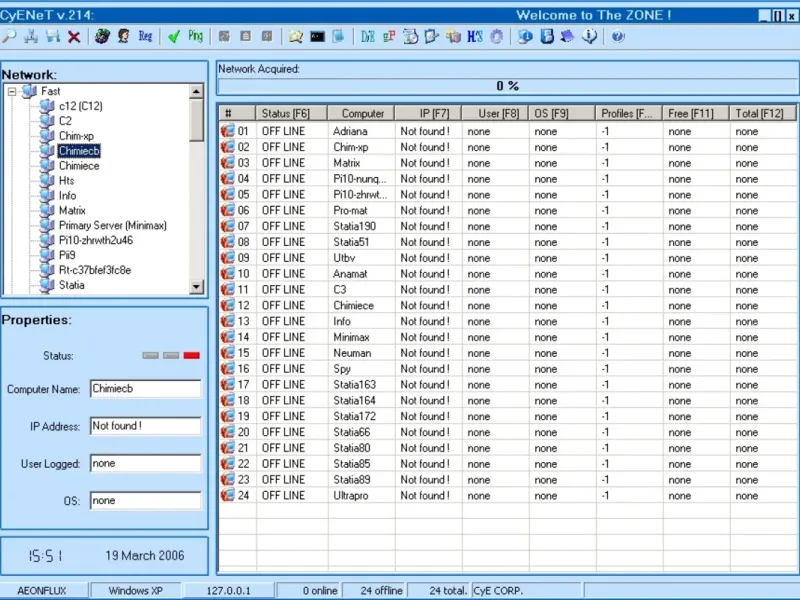Select row 12 Chimiece in computer list
The height and width of the screenshot is (600, 800).
pos(353,306)
